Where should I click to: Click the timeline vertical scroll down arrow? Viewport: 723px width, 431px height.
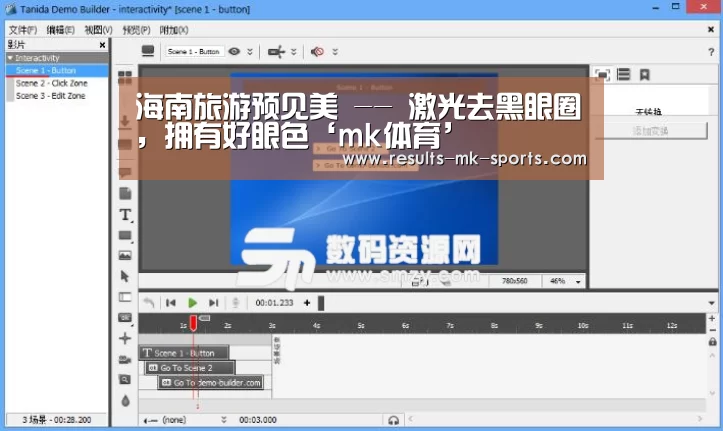click(x=712, y=393)
